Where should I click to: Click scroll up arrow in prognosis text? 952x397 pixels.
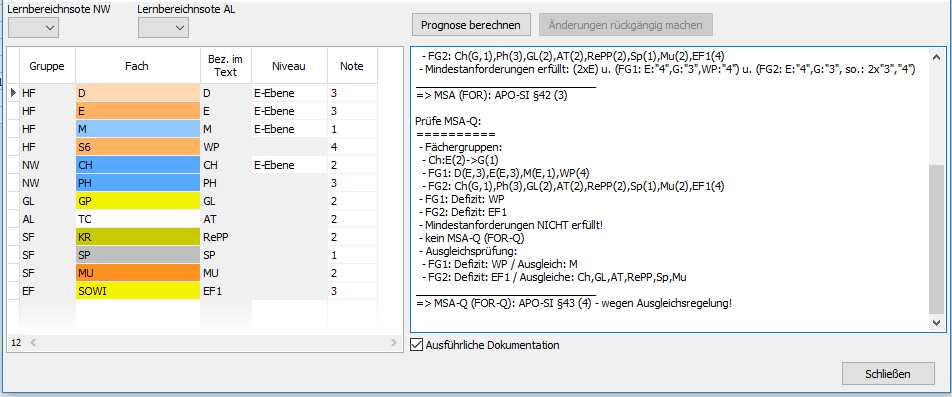pos(937,56)
